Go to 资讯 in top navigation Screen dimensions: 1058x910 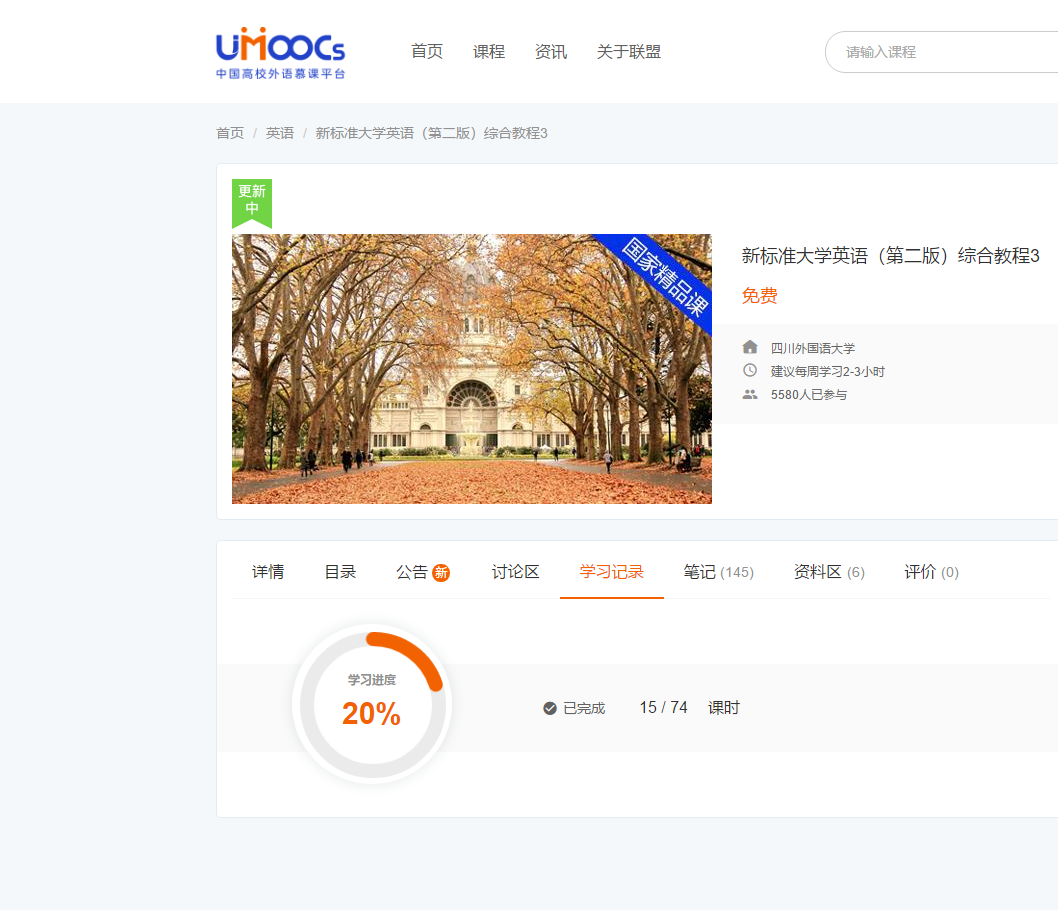[x=551, y=52]
